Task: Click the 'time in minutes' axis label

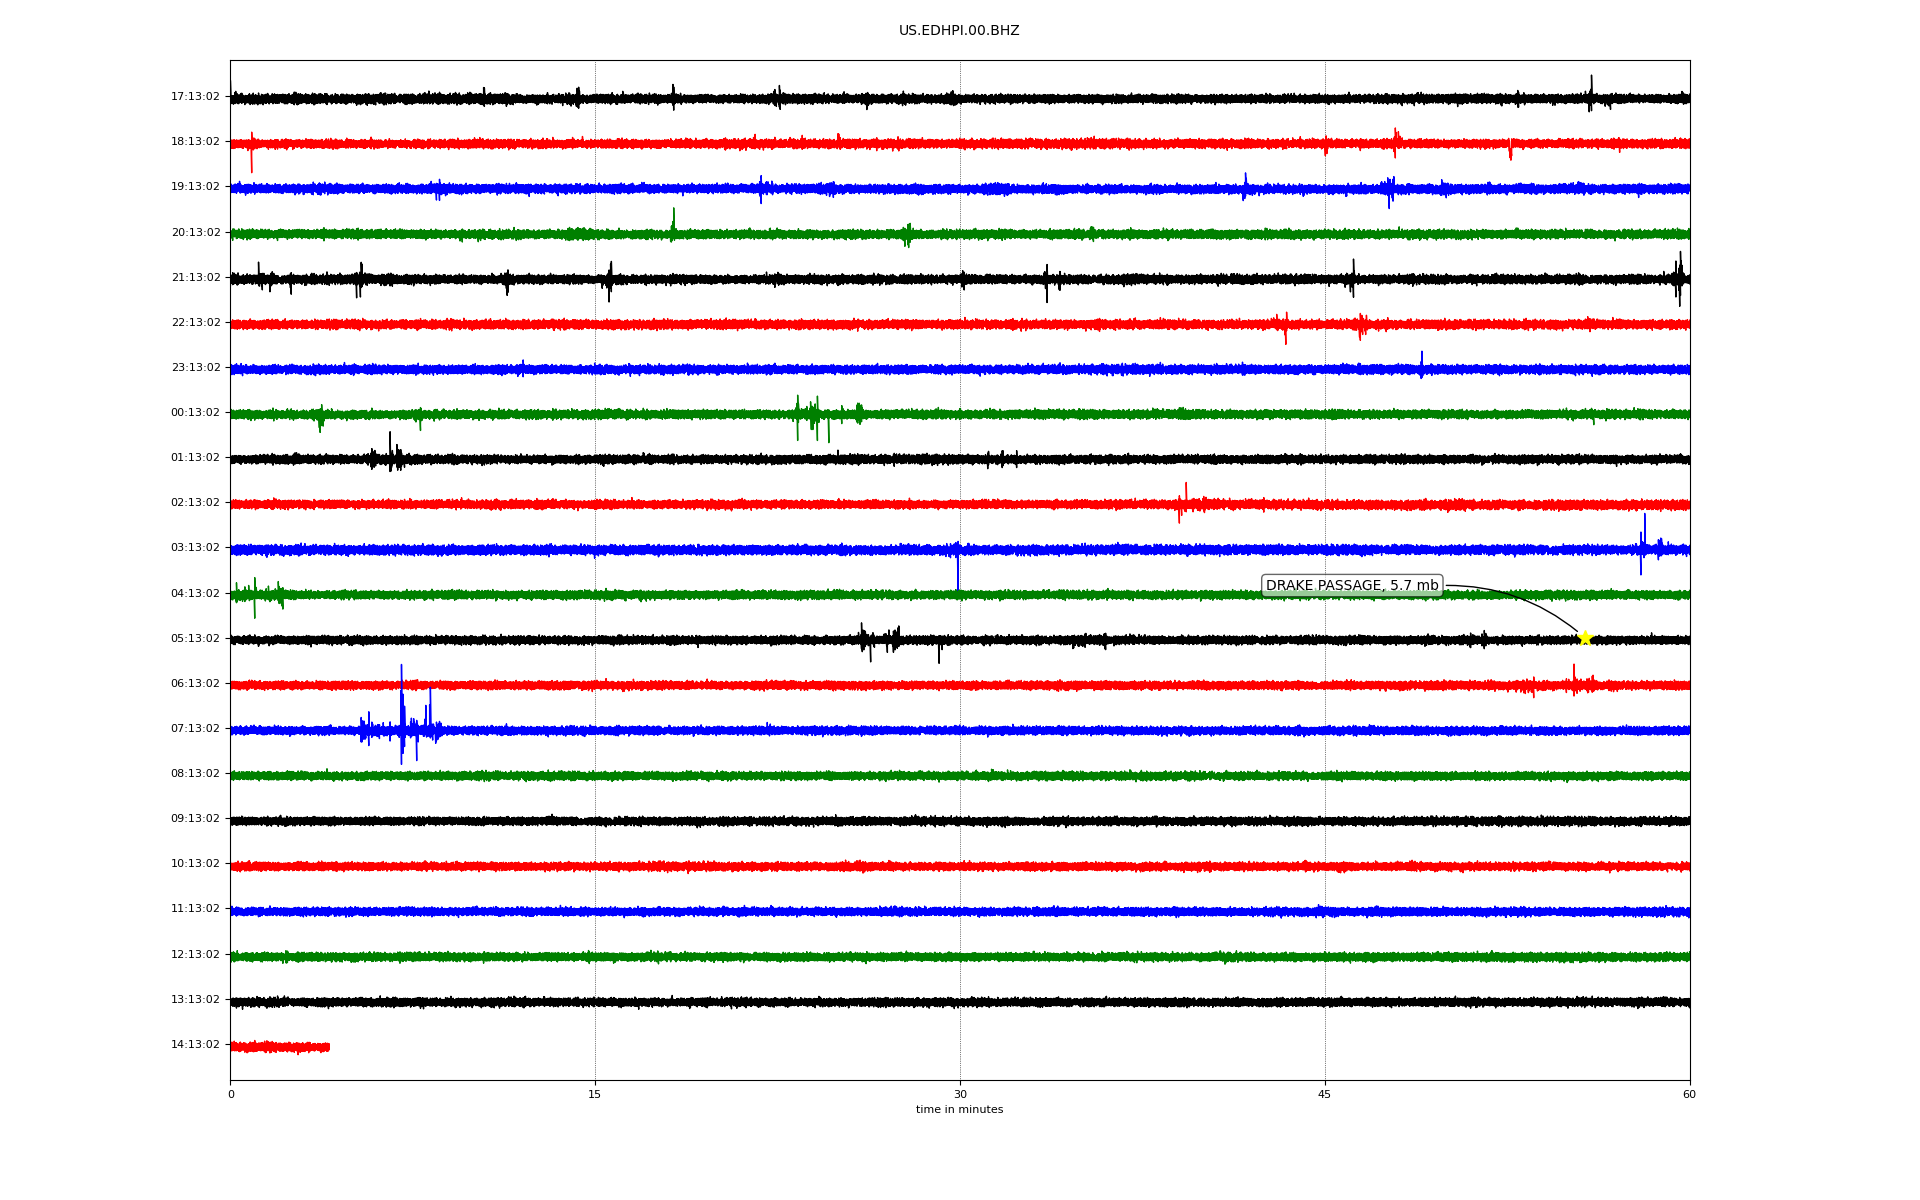Action: click(959, 1110)
